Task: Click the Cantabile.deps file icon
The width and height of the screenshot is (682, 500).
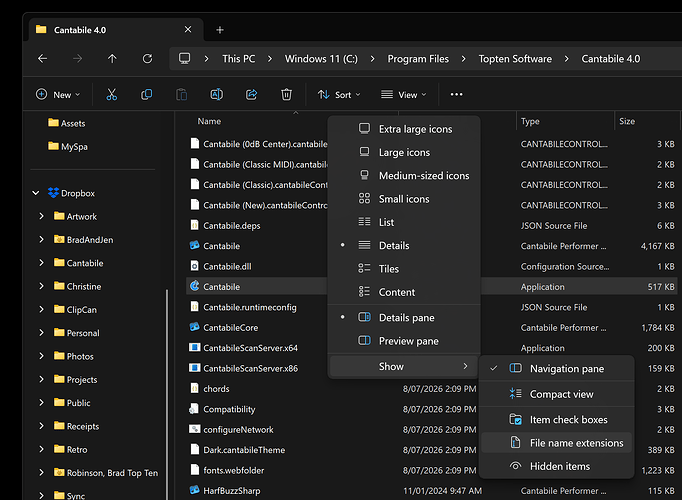Action: tap(194, 225)
